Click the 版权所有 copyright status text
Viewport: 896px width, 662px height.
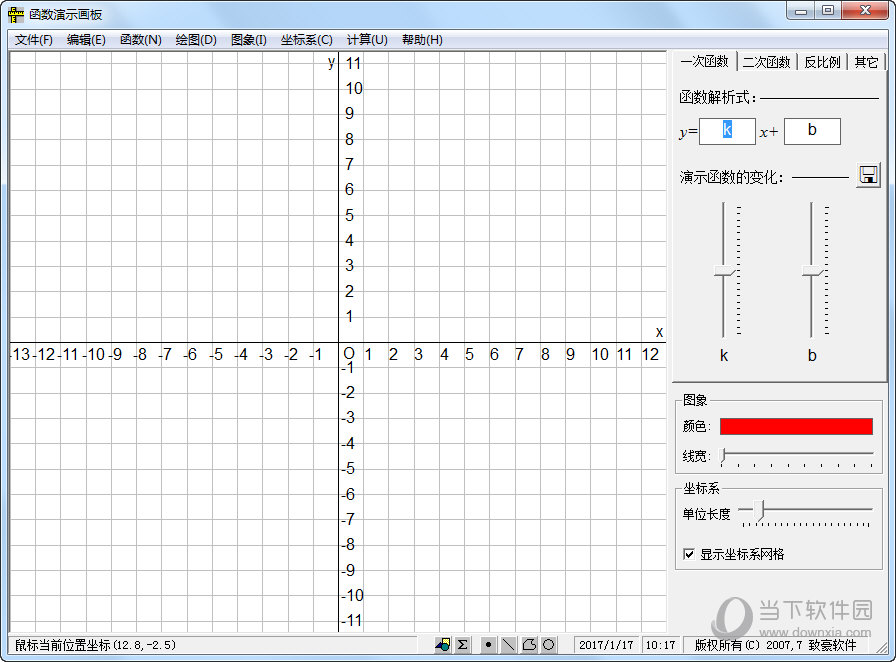point(775,645)
